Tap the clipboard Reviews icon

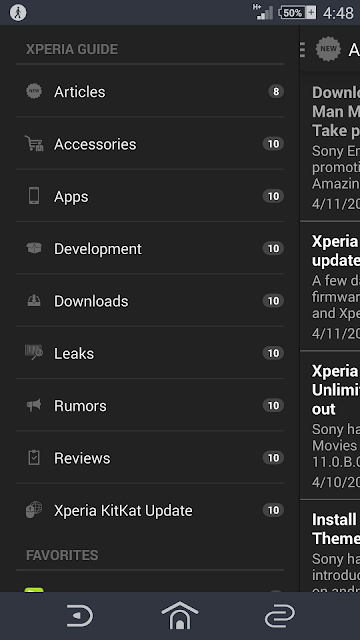click(34, 458)
